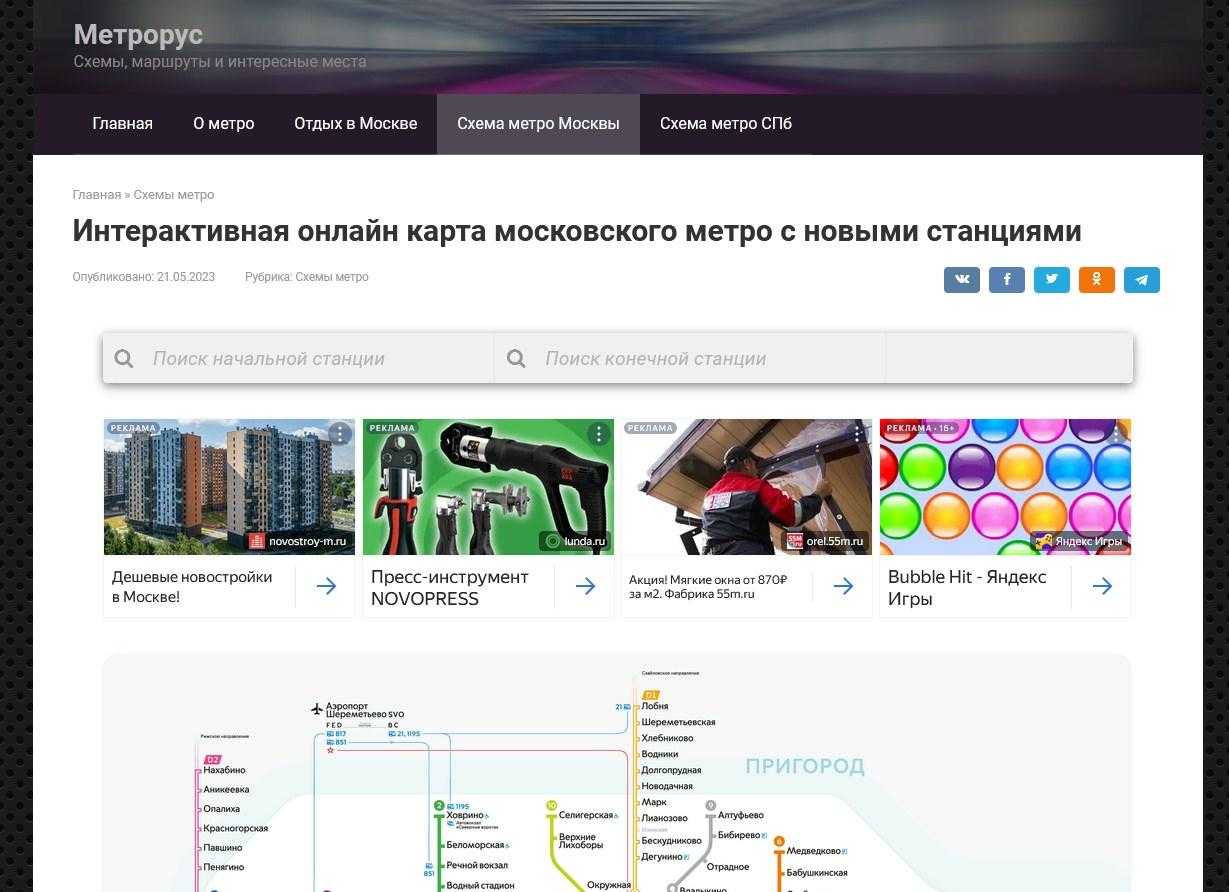Expand options on the Bubble Hit ad
This screenshot has width=1229, height=892.
point(1116,434)
